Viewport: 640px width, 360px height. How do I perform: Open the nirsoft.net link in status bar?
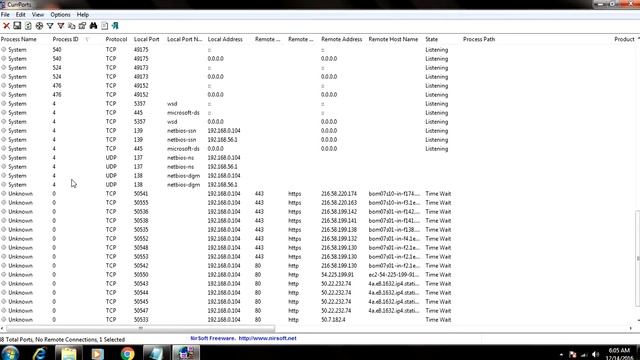(x=267, y=338)
